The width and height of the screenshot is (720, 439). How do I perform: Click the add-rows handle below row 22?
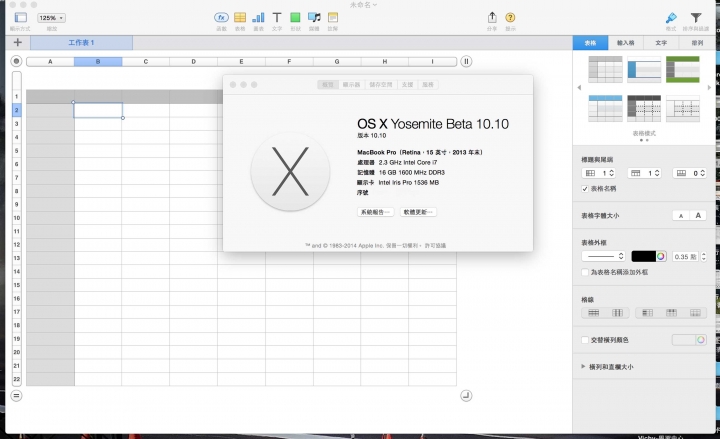[x=17, y=395]
